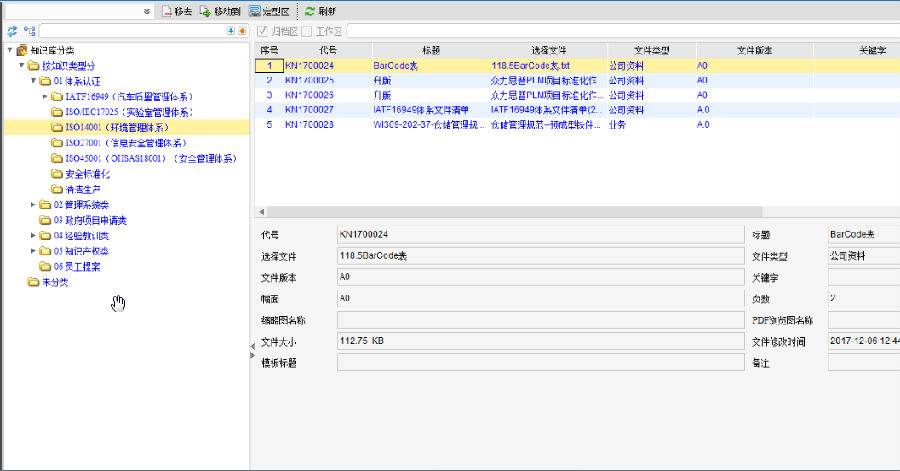This screenshot has height=471, width=900.
Task: Click the tree structure icon beside the sync icon
Action: [29, 31]
